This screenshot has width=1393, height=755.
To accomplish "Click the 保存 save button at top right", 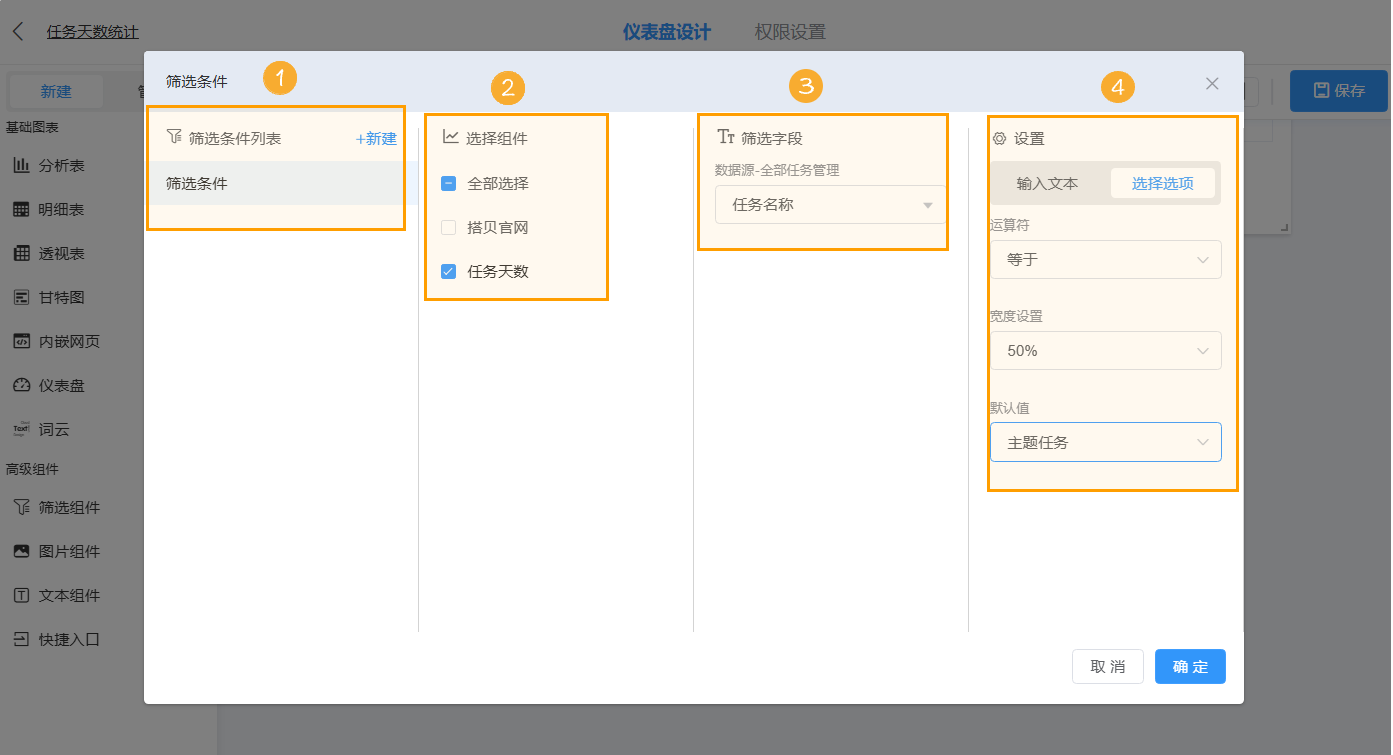I will [1338, 89].
